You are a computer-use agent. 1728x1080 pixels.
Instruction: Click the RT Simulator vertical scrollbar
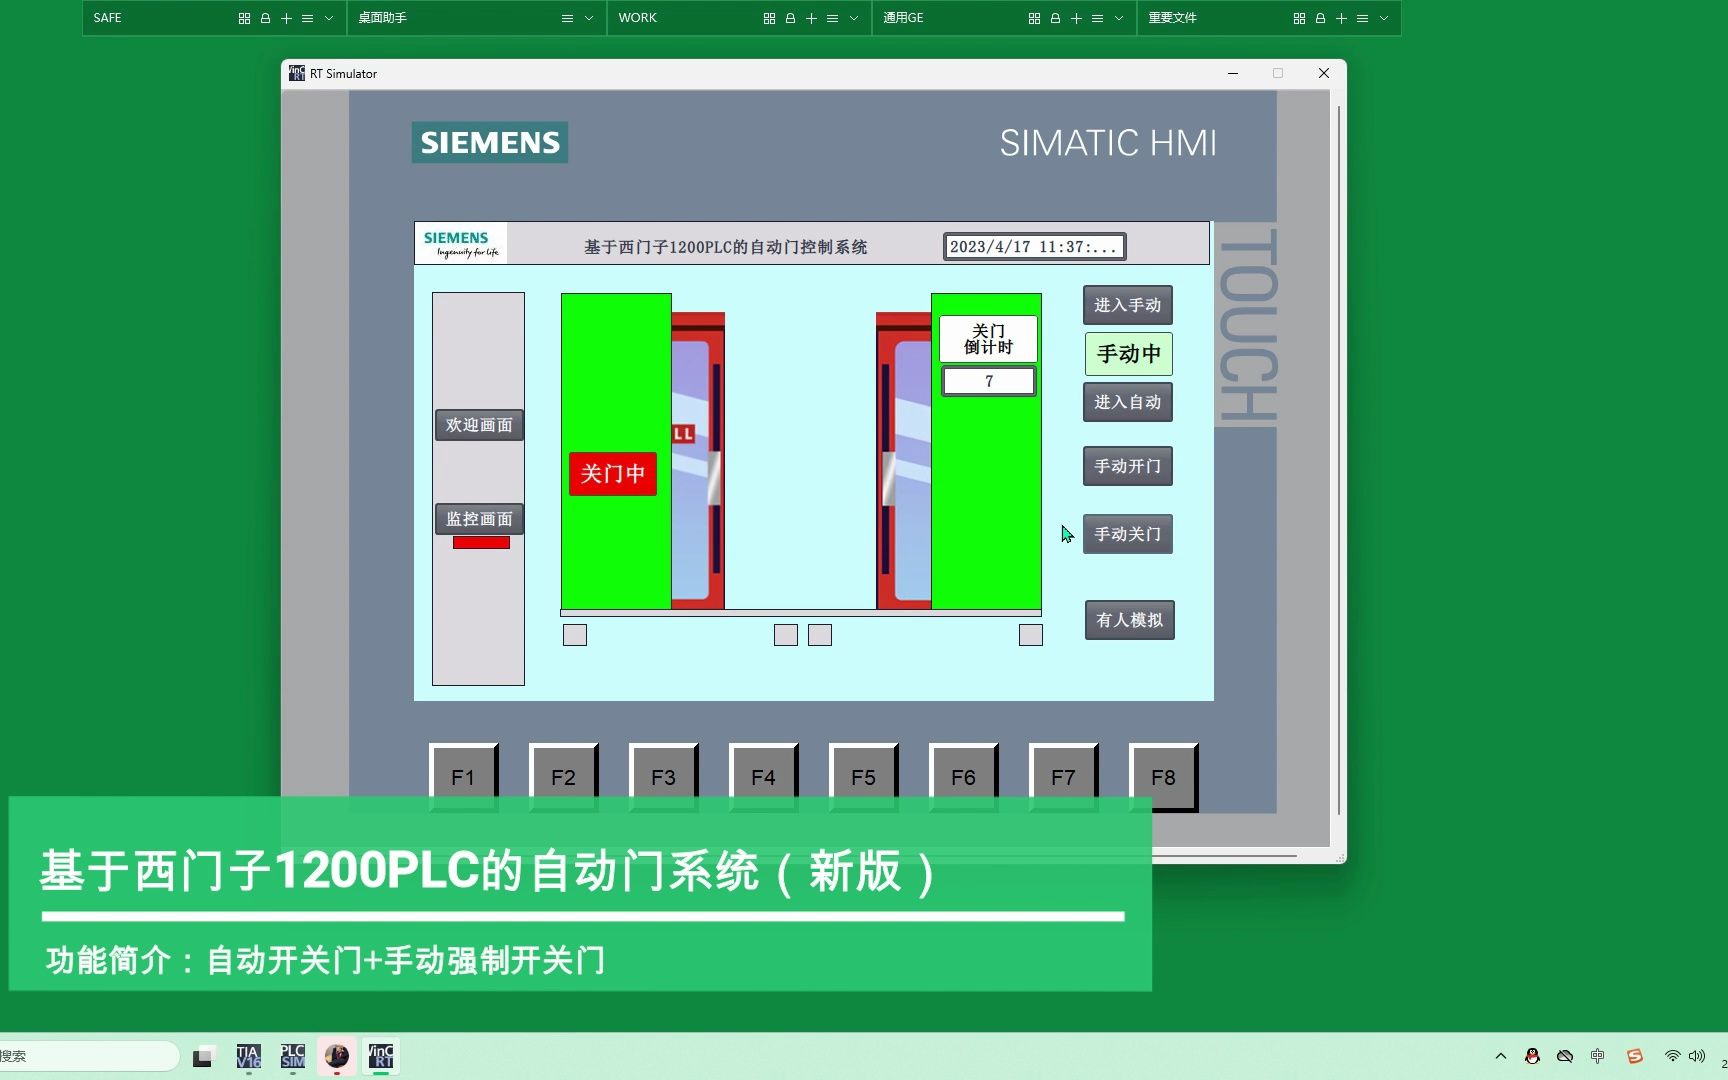tap(1338, 460)
